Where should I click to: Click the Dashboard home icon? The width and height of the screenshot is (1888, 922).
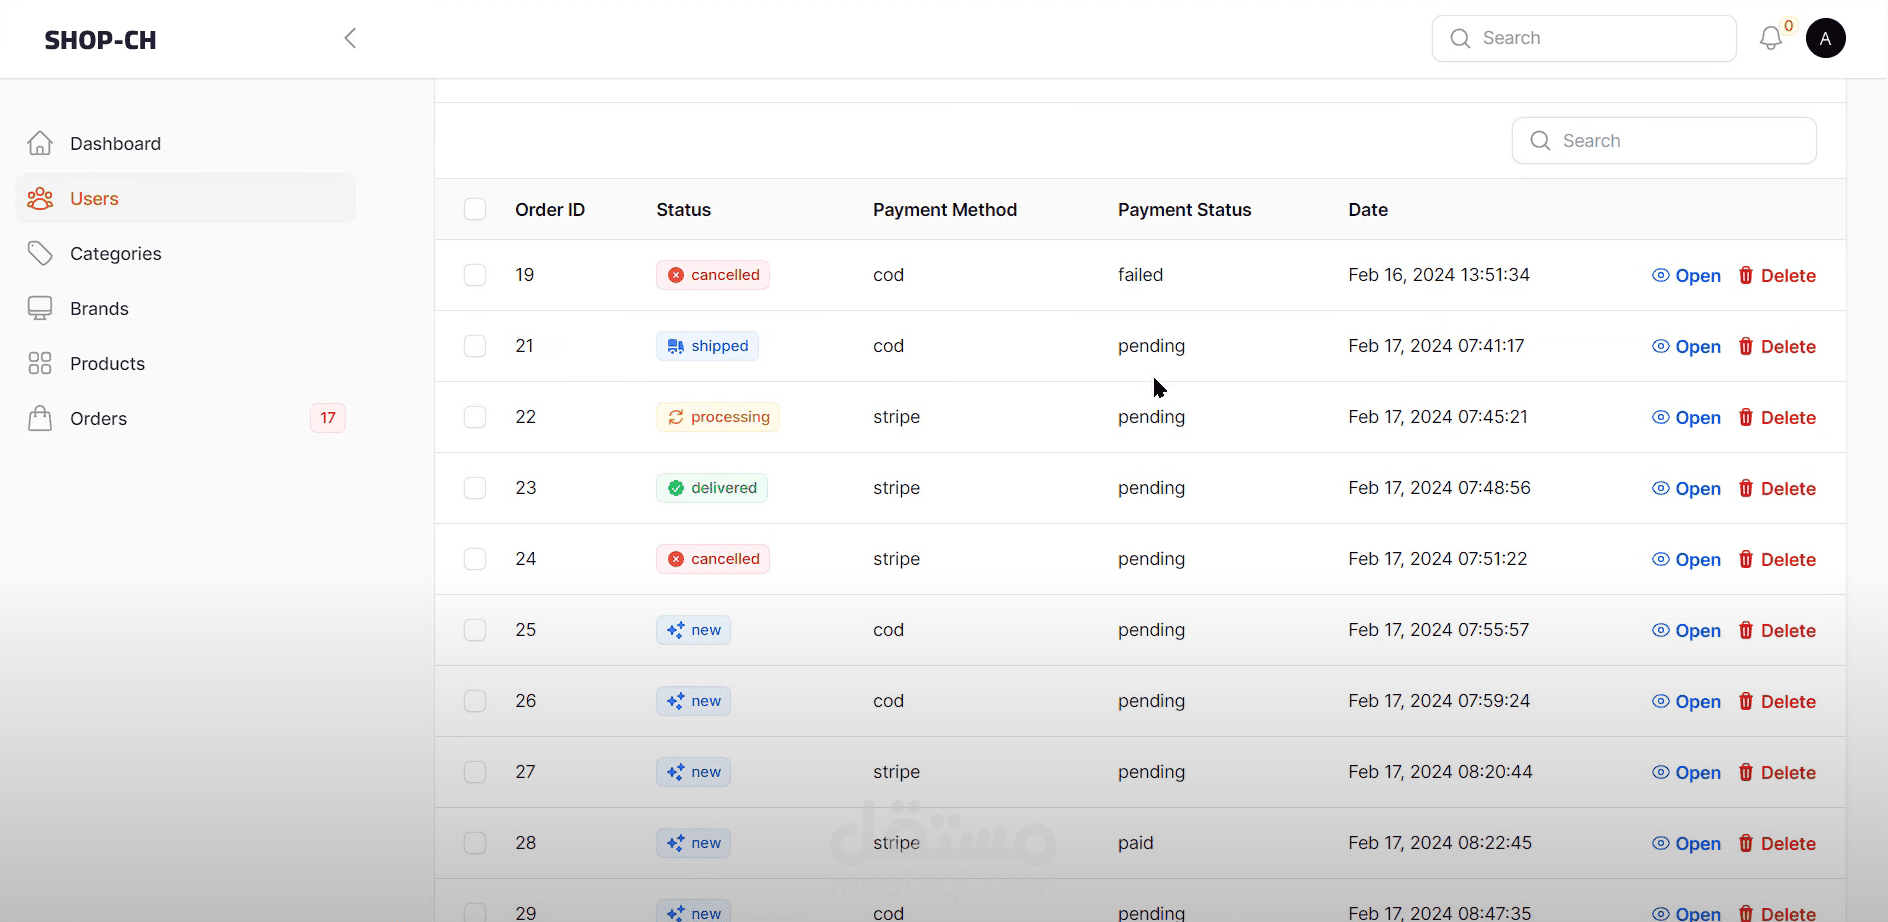[40, 144]
